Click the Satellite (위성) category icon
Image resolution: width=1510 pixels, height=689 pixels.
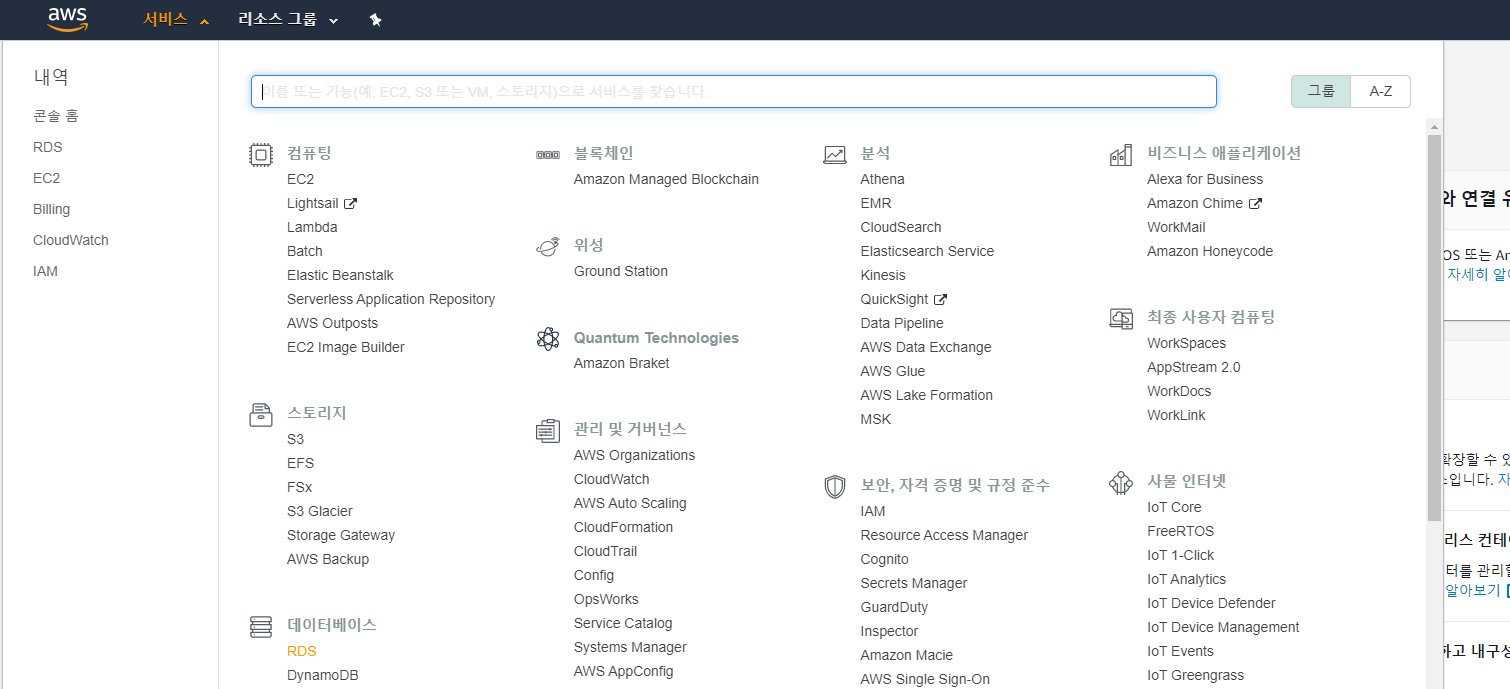(548, 246)
